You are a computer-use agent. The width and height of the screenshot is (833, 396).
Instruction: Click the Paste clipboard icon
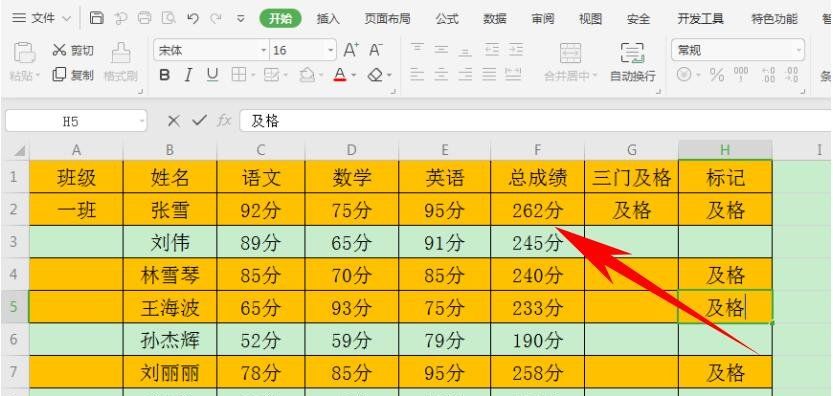24,54
